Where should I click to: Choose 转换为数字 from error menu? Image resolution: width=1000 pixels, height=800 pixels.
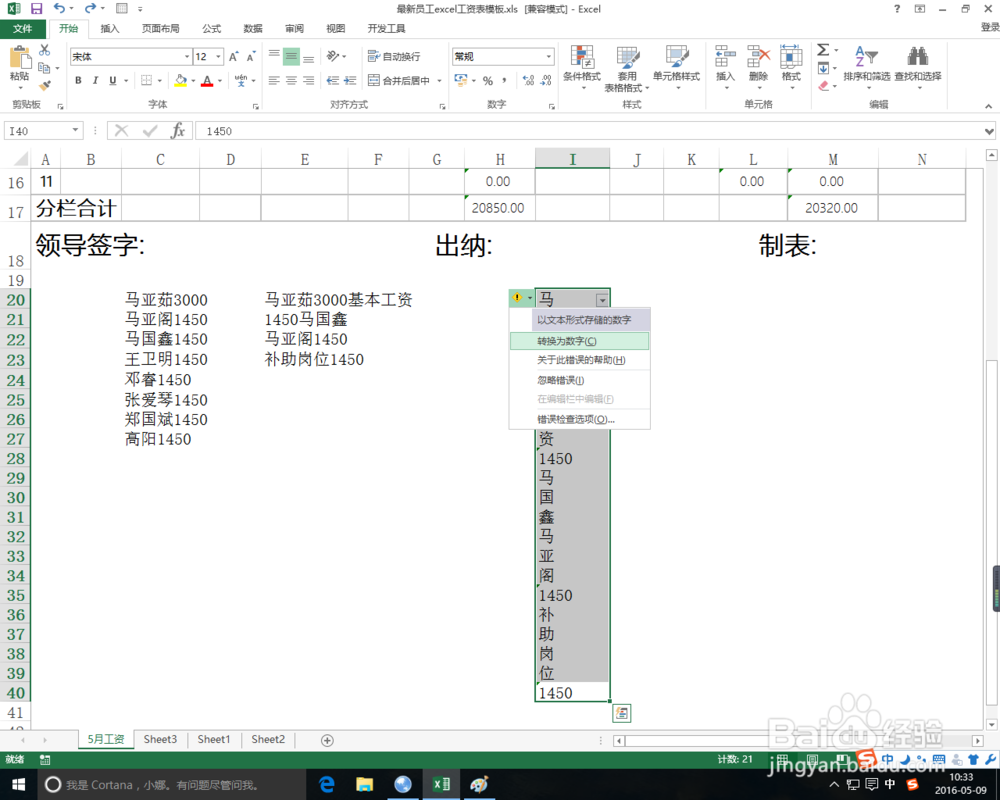coord(579,341)
